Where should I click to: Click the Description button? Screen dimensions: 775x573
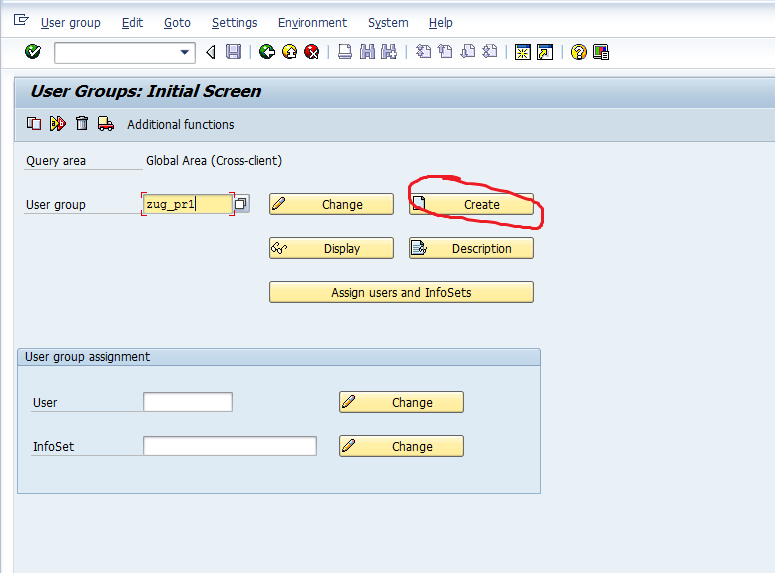pyautogui.click(x=472, y=248)
